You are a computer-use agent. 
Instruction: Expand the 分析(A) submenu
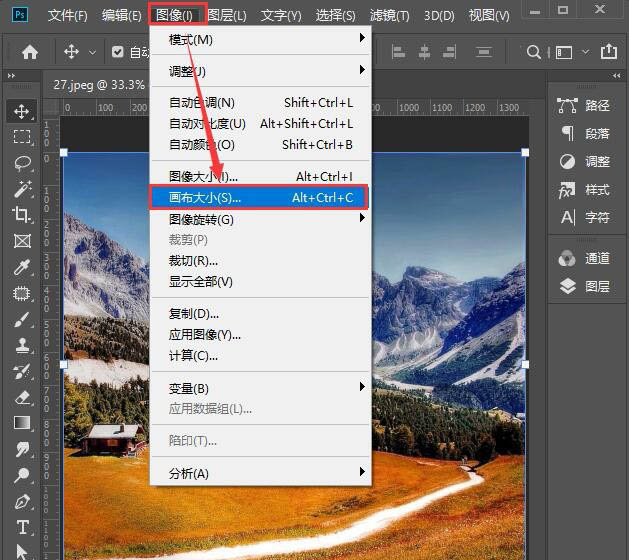click(x=260, y=473)
